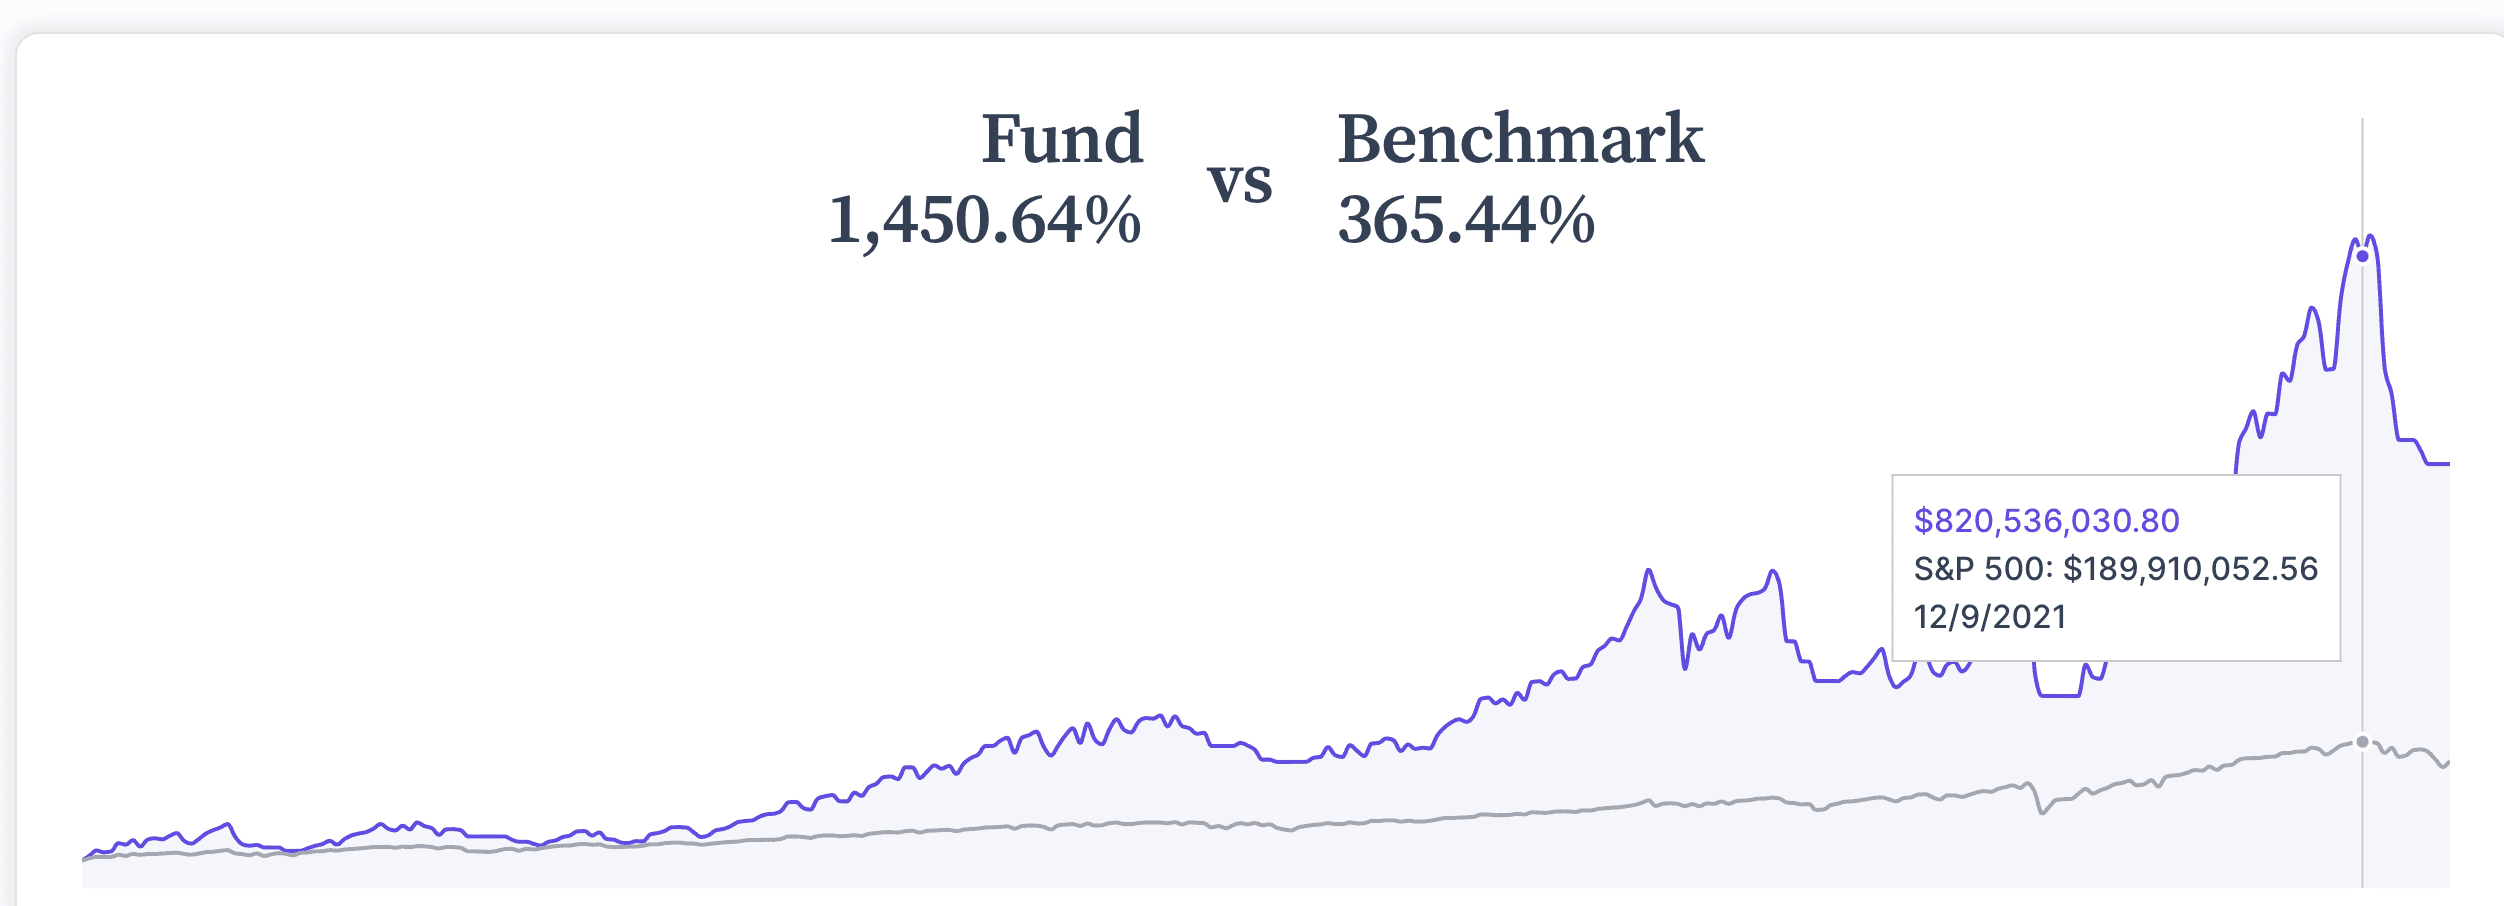Viewport: 2504px width, 906px height.
Task: Click the $820,536,030.80 tooltip value
Action: (2046, 521)
